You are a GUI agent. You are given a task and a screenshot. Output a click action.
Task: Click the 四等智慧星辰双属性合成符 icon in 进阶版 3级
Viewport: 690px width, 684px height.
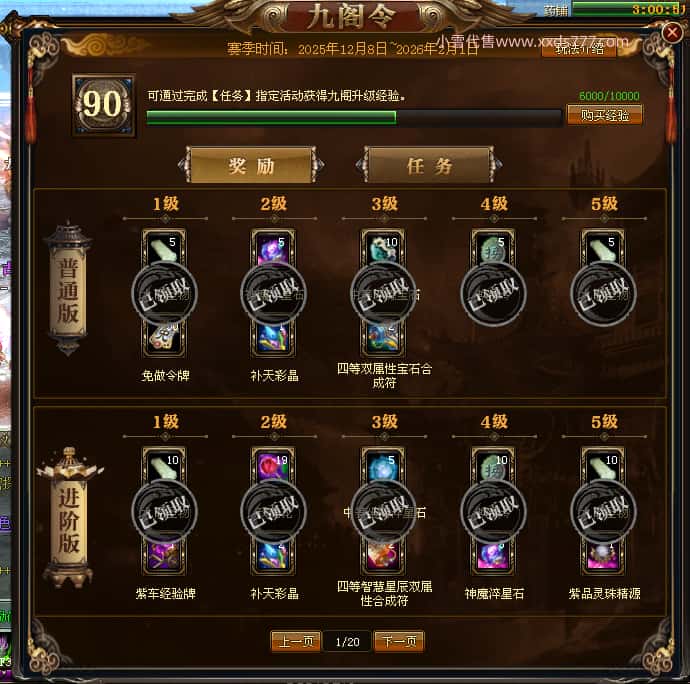point(383,556)
